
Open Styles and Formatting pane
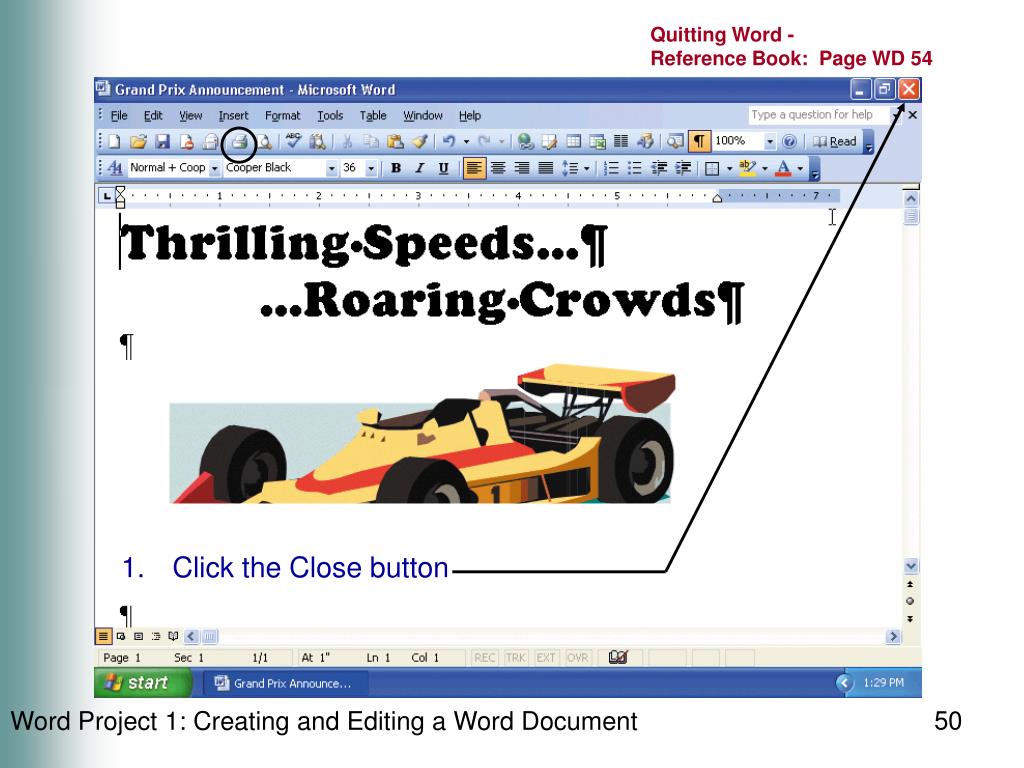tap(115, 168)
